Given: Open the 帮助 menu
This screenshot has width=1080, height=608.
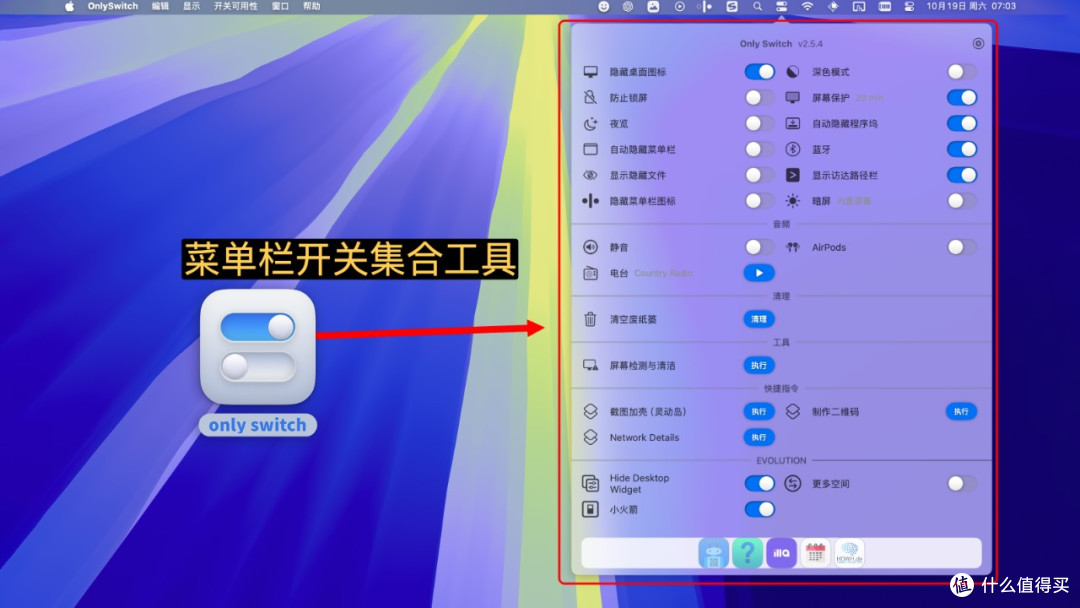Looking at the screenshot, I should (x=311, y=6).
